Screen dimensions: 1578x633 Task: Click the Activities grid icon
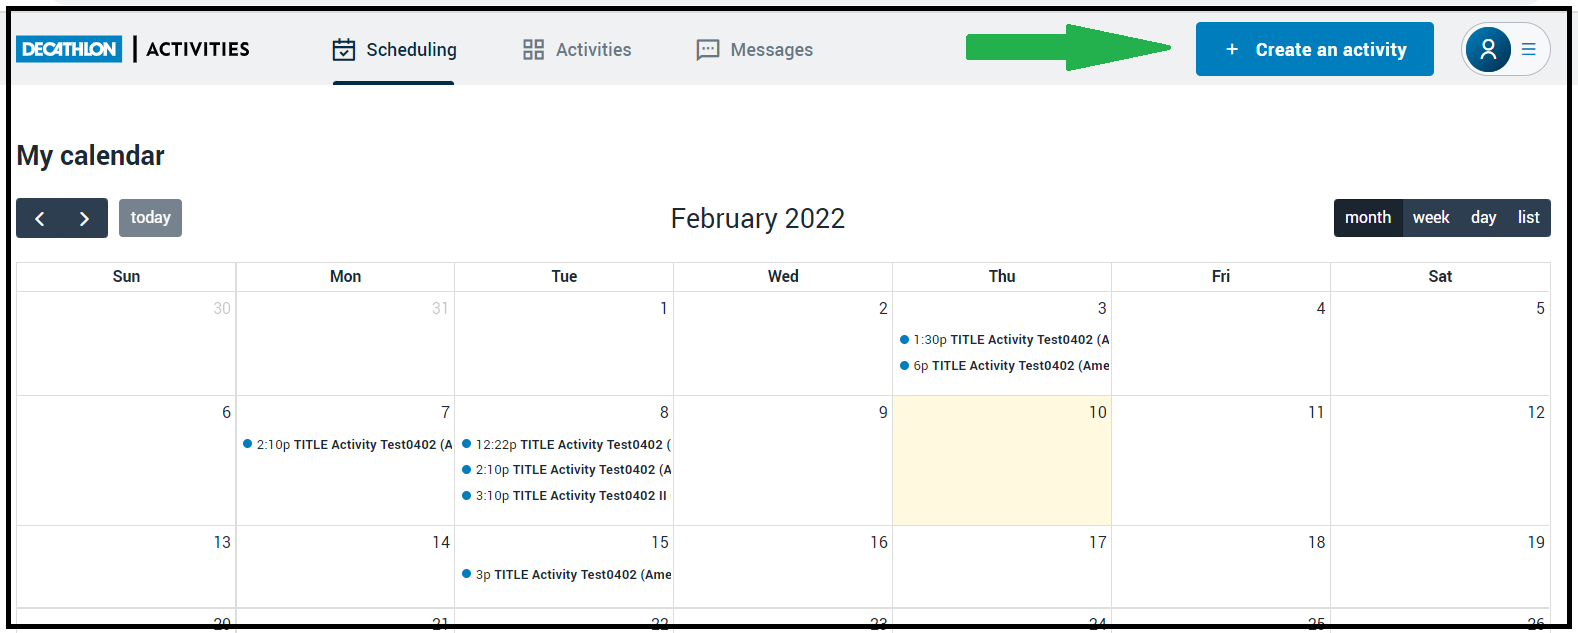point(534,50)
